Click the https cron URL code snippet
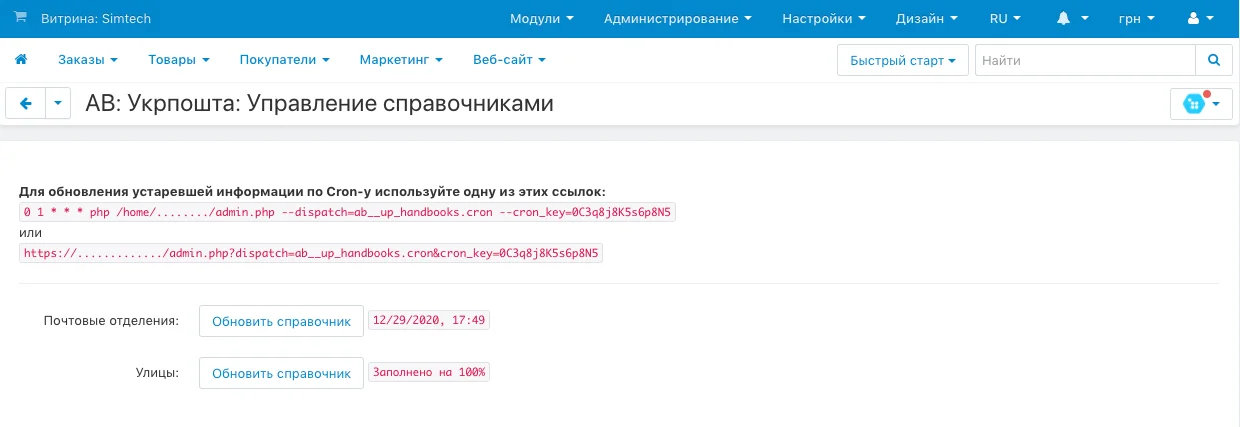Viewport: 1240px width, 427px height. [312, 254]
